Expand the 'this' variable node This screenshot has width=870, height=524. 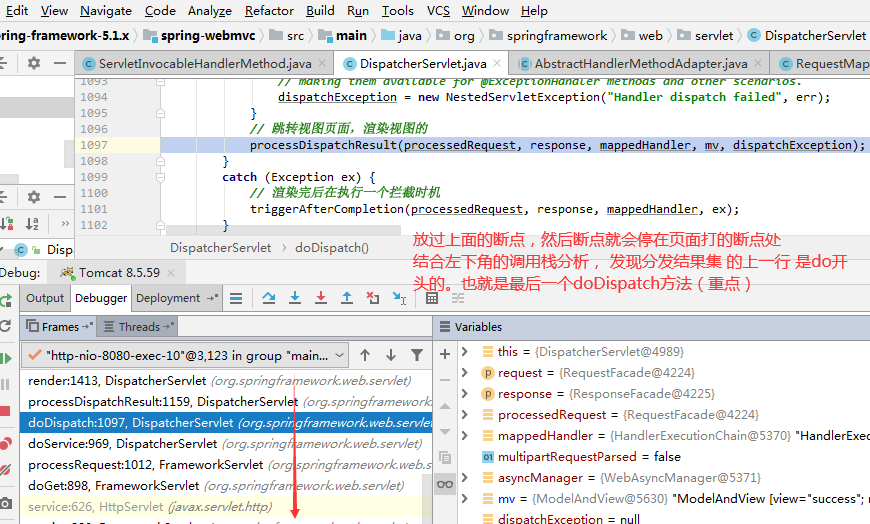[465, 351]
